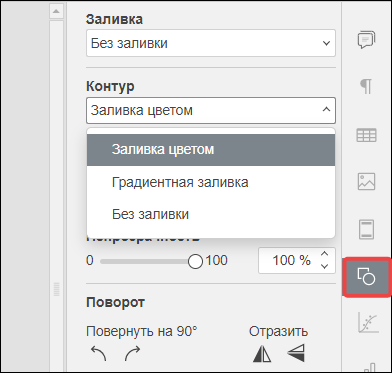The image size is (392, 373).
Task: Click the Заливка section heading
Action: tap(114, 19)
